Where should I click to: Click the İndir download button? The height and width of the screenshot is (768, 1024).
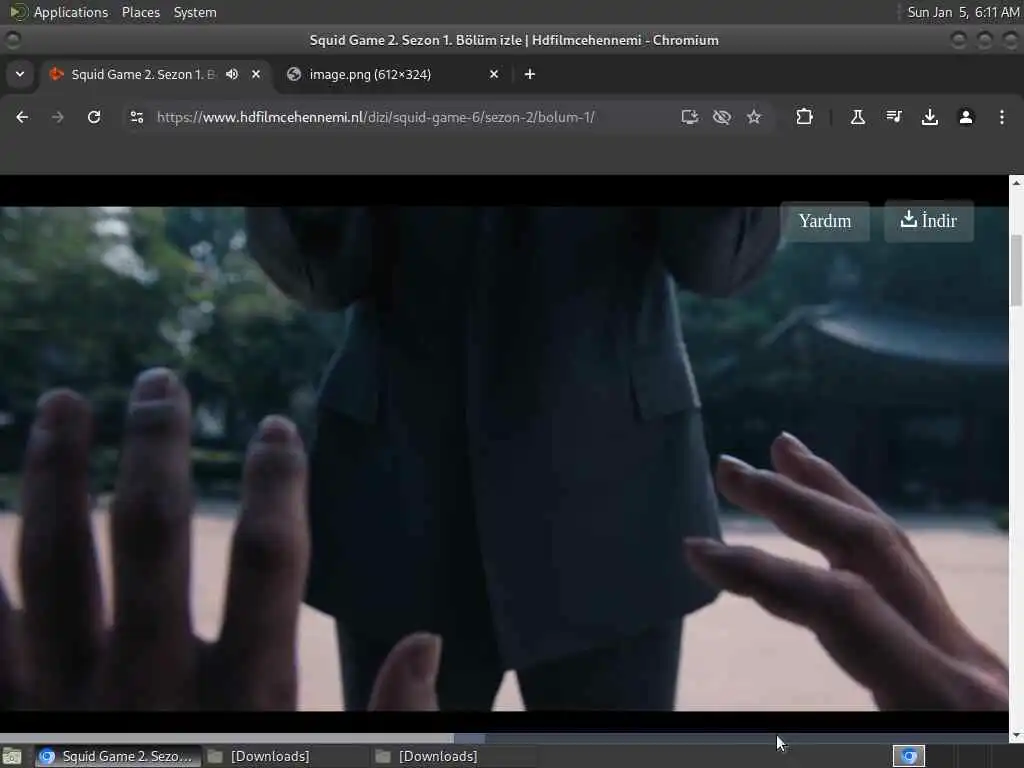pyautogui.click(x=929, y=221)
